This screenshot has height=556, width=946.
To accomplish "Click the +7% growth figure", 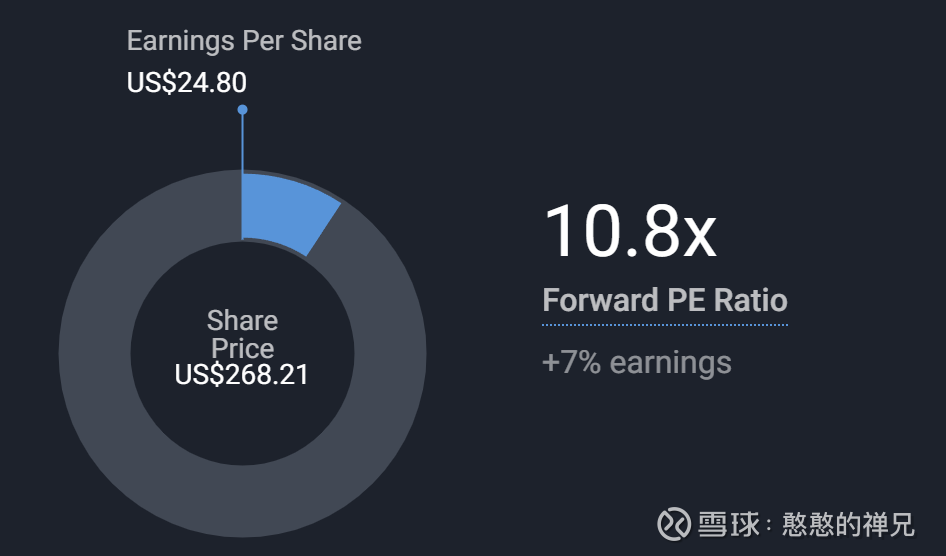I will (x=571, y=362).
